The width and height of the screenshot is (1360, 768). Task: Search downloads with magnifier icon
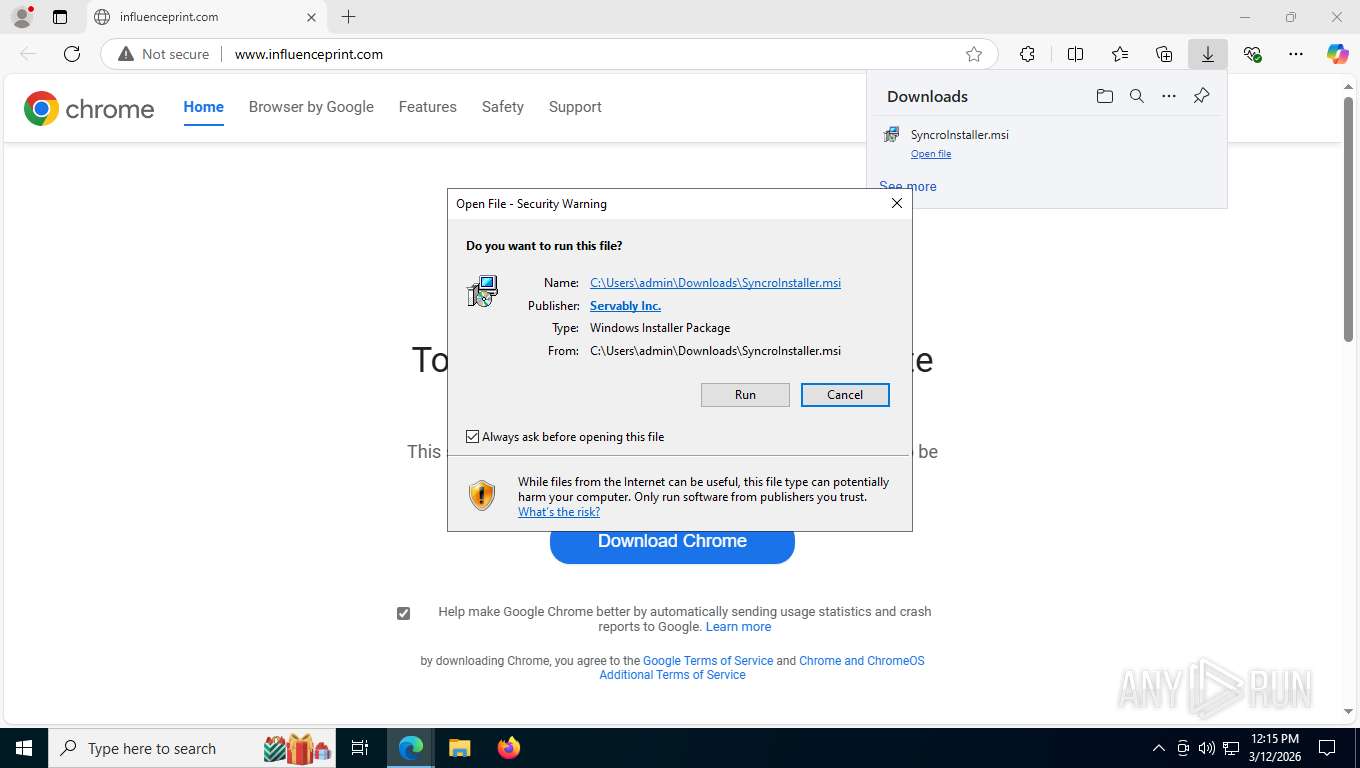tap(1137, 96)
